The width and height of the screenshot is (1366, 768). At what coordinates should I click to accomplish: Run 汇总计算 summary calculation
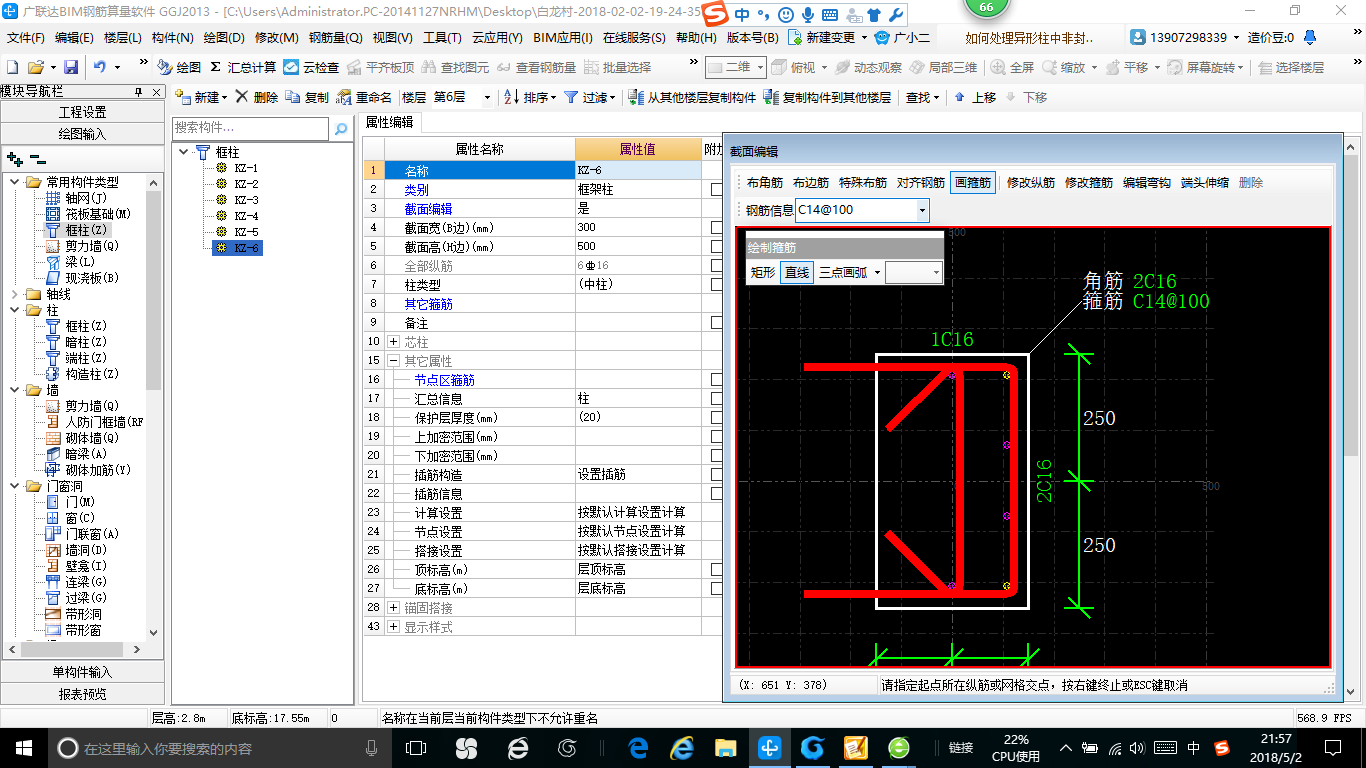pos(243,67)
